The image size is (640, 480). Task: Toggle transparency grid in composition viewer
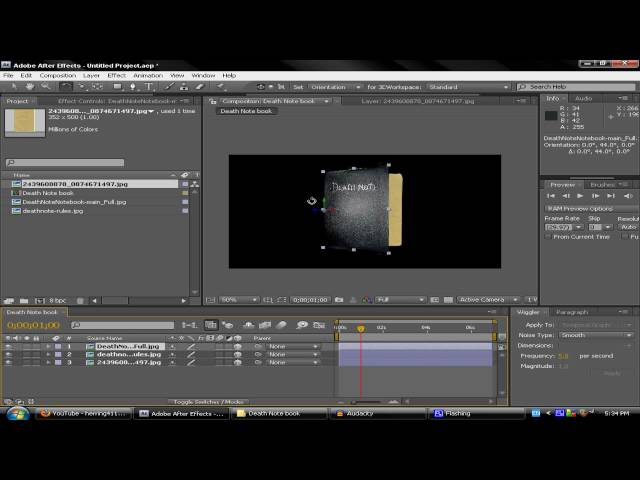tap(448, 300)
